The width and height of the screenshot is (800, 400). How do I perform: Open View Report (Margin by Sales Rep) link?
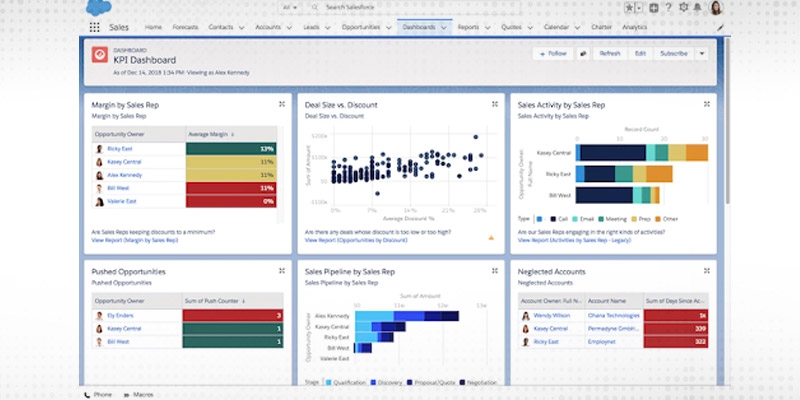[x=135, y=240]
